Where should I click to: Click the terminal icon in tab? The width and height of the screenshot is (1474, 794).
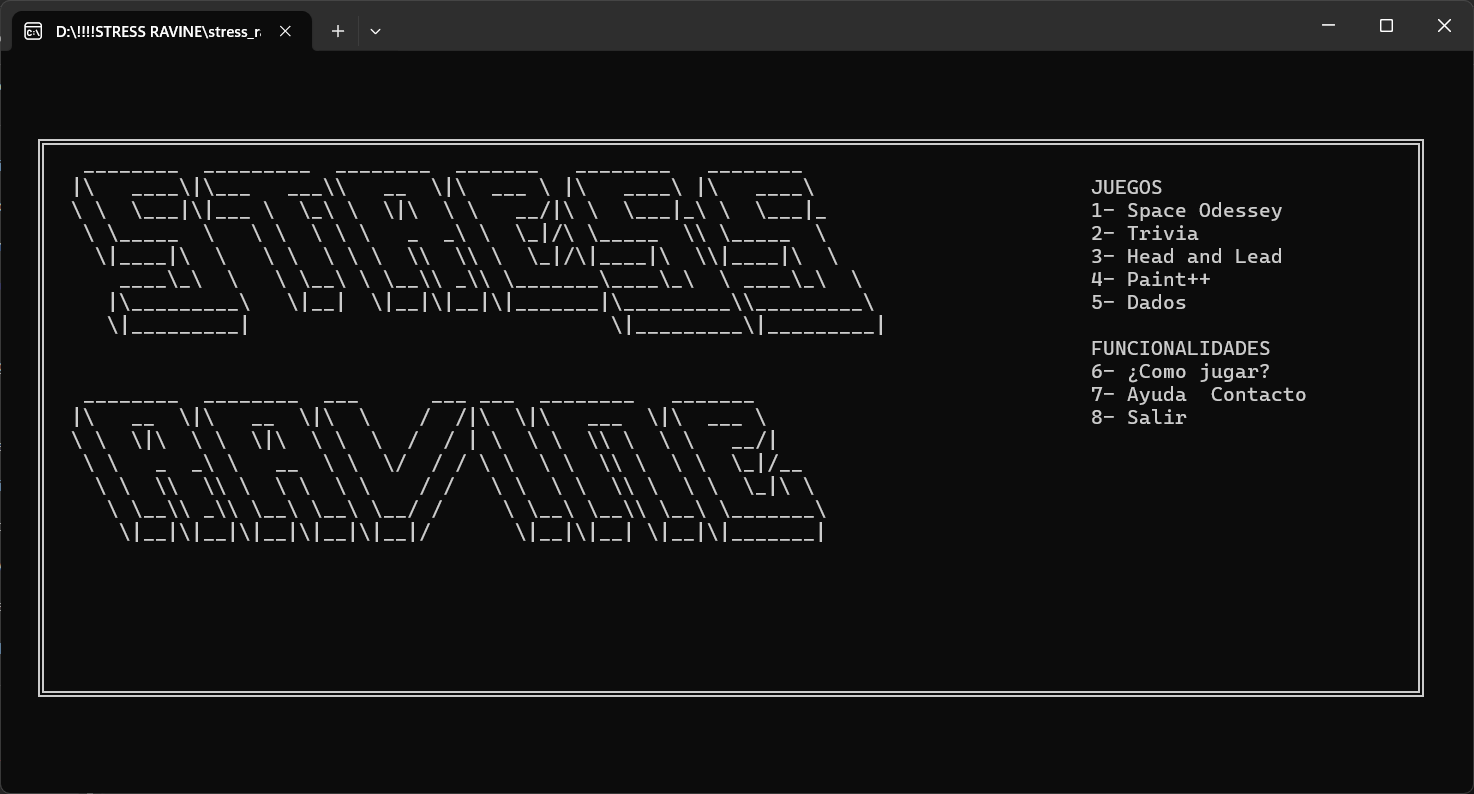pyautogui.click(x=33, y=31)
